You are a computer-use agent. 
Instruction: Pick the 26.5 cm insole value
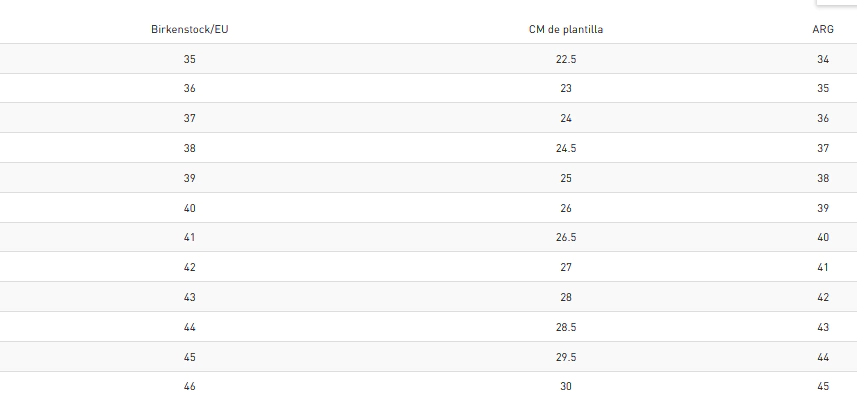tap(566, 237)
